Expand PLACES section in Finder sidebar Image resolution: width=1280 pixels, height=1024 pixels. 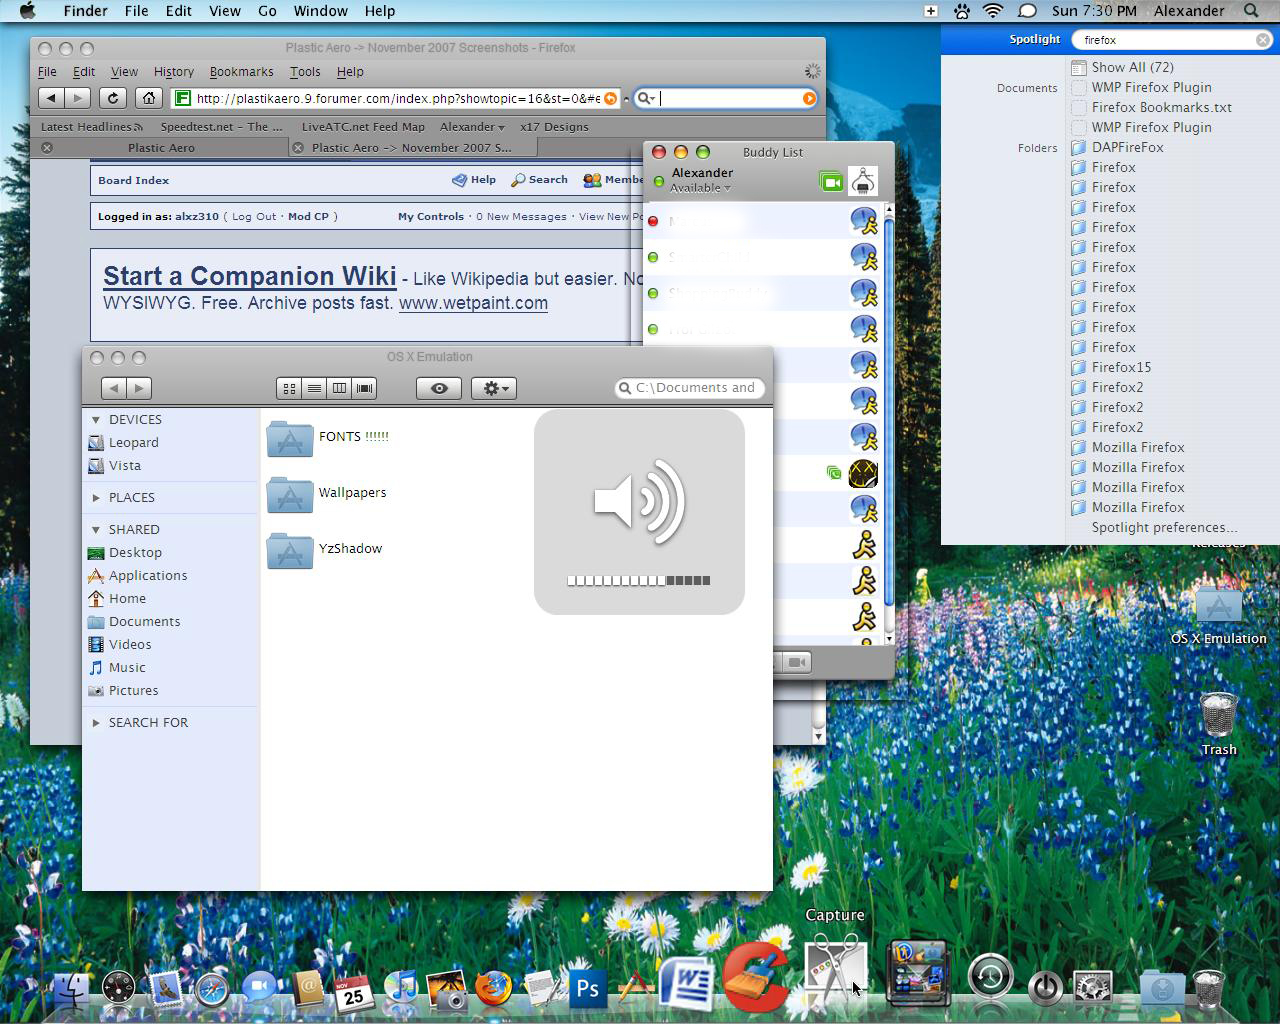coord(96,498)
